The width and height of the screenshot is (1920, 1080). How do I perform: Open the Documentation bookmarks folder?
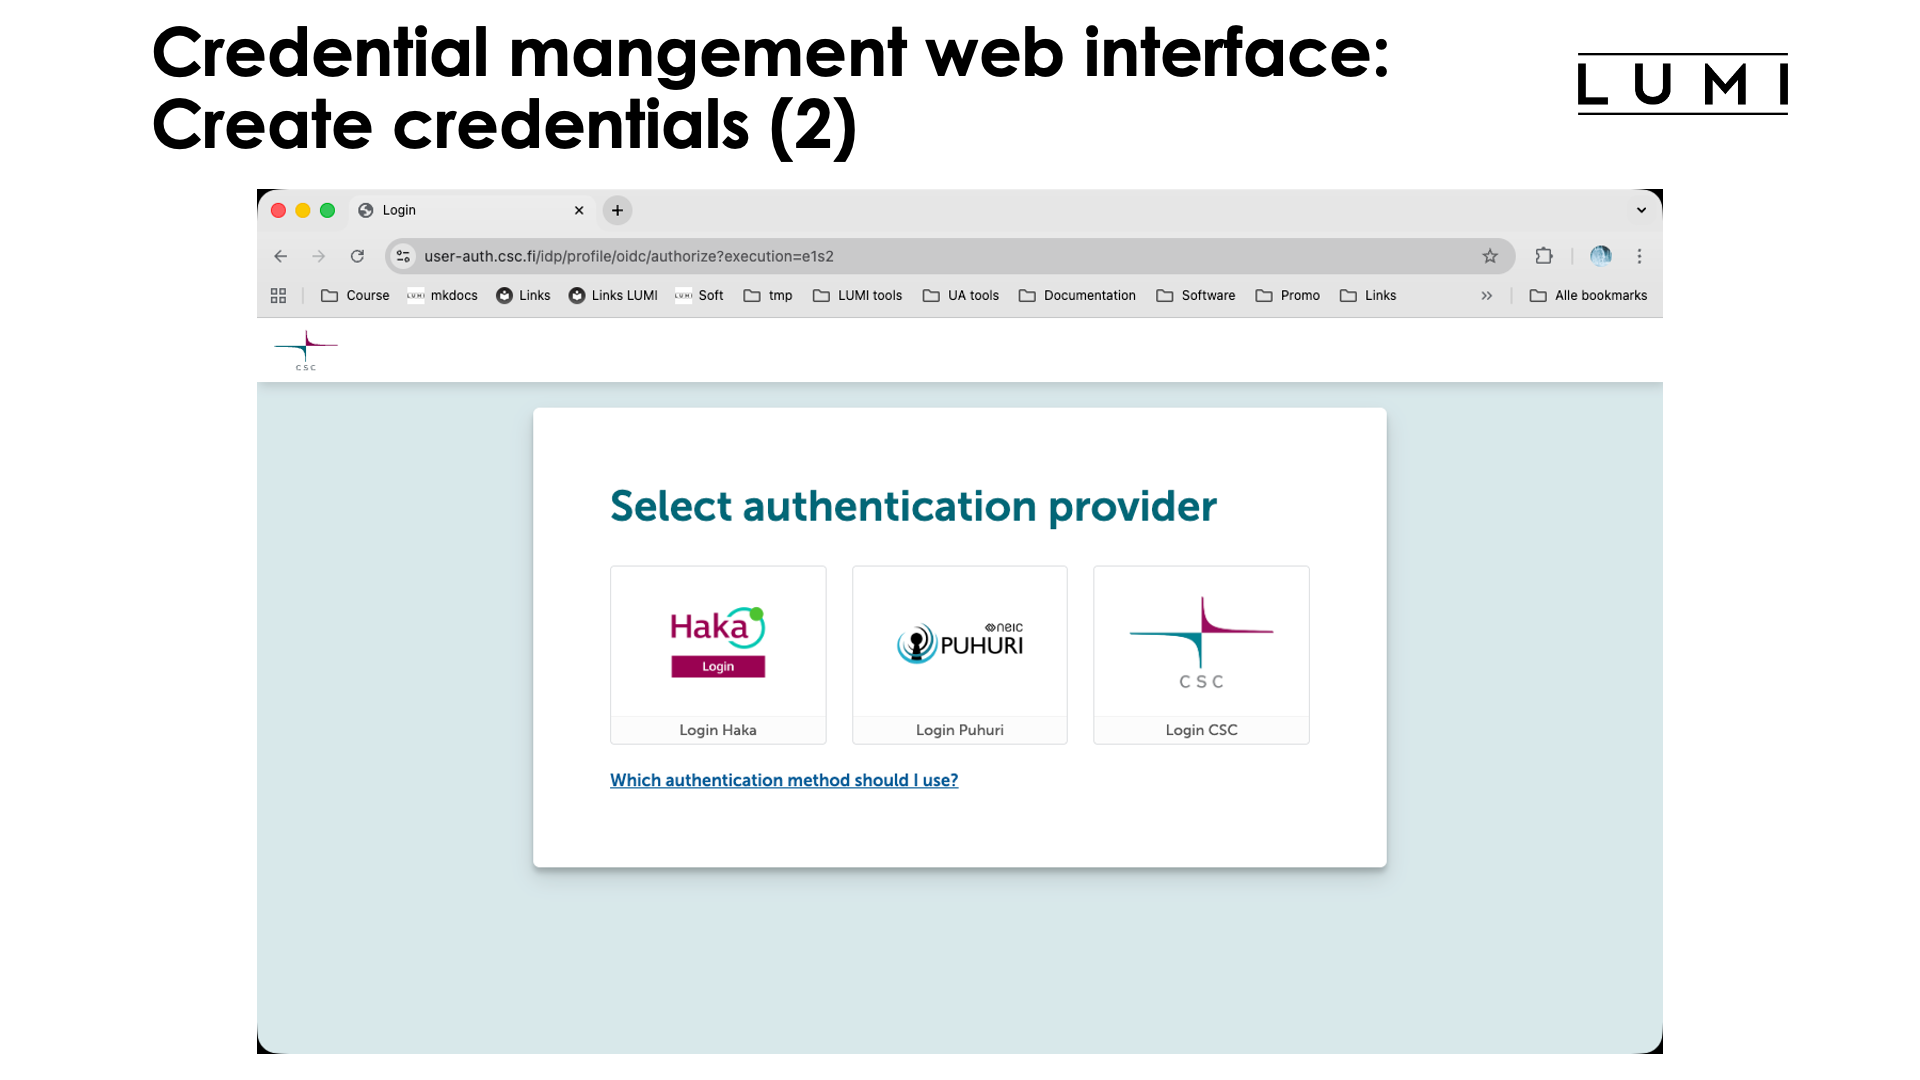1089,295
